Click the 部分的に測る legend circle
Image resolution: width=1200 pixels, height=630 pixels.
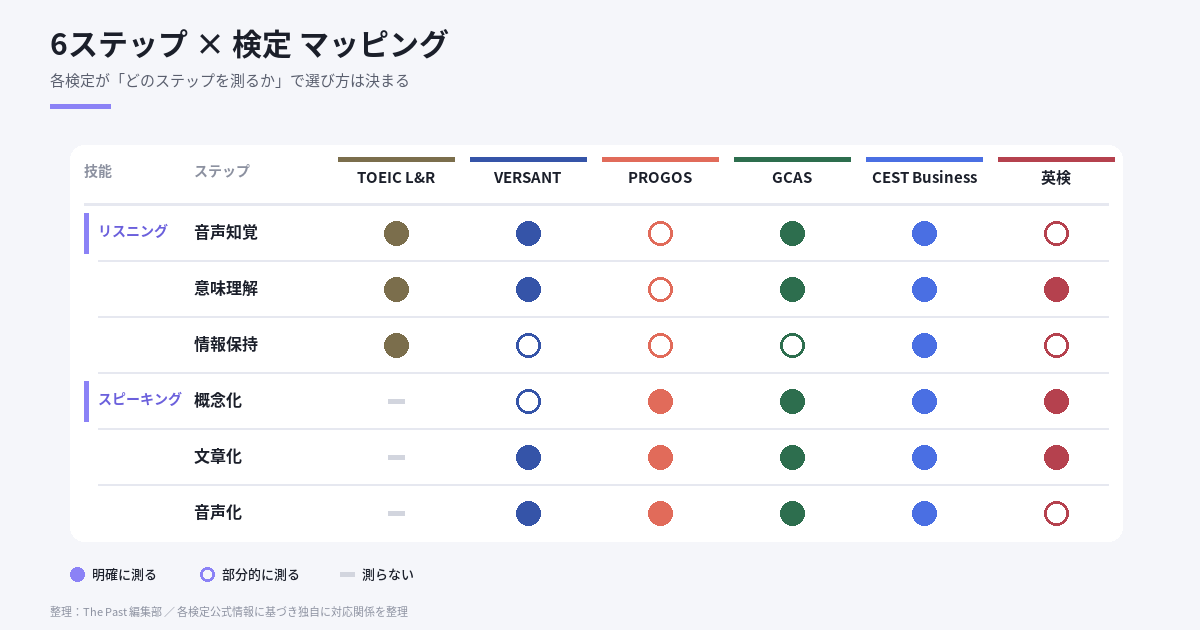(208, 574)
